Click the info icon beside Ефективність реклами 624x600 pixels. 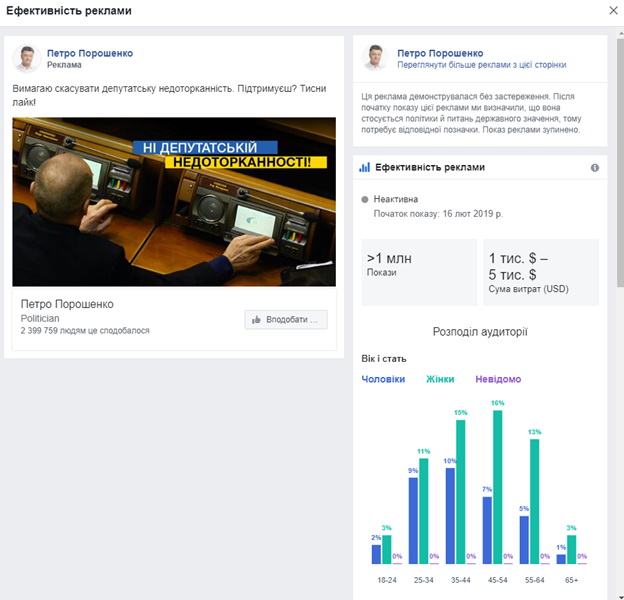click(x=594, y=168)
